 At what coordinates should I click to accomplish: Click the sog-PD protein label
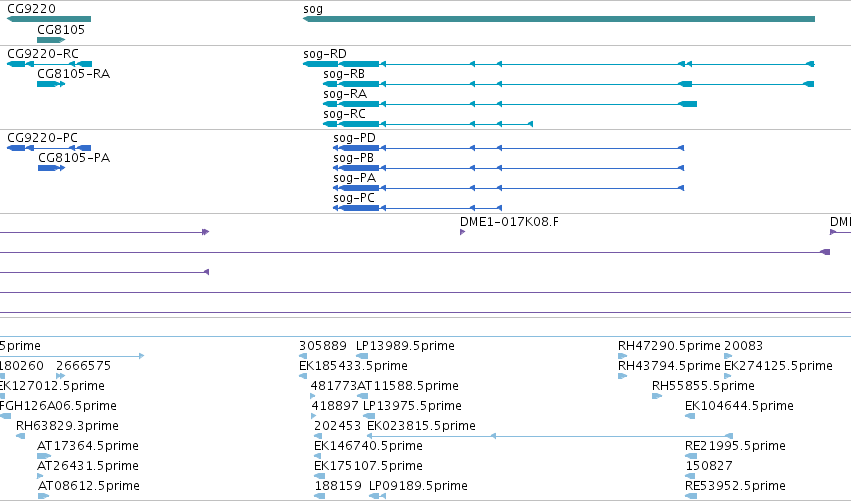tap(354, 138)
